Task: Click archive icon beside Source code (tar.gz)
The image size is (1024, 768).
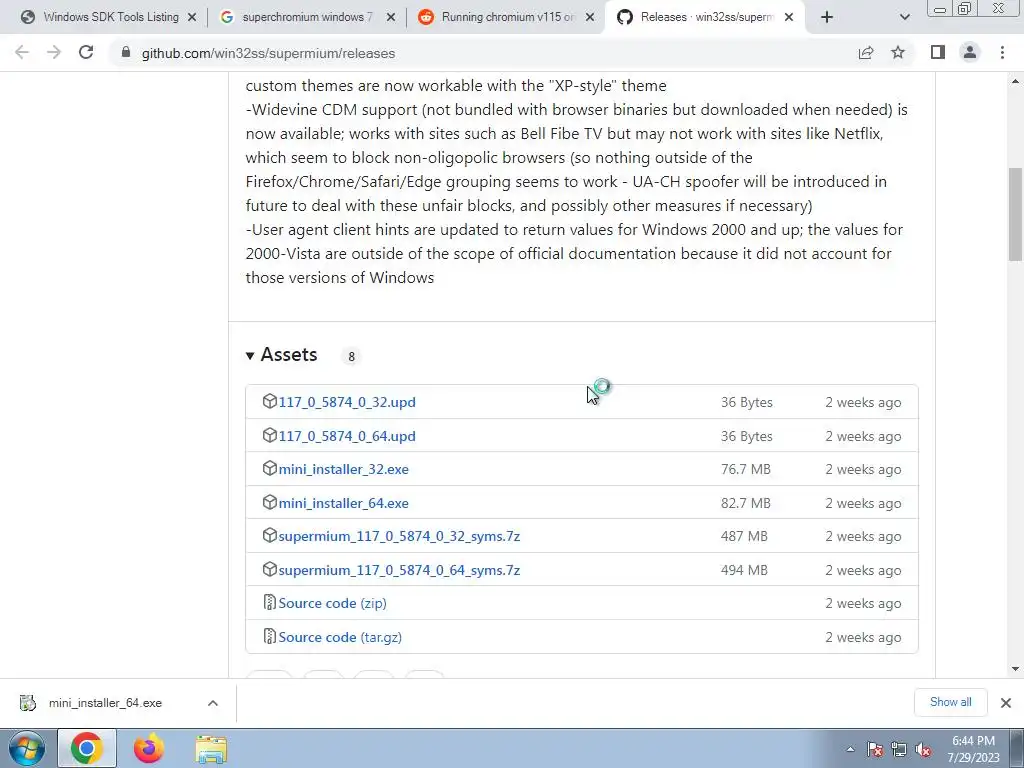Action: pos(269,636)
